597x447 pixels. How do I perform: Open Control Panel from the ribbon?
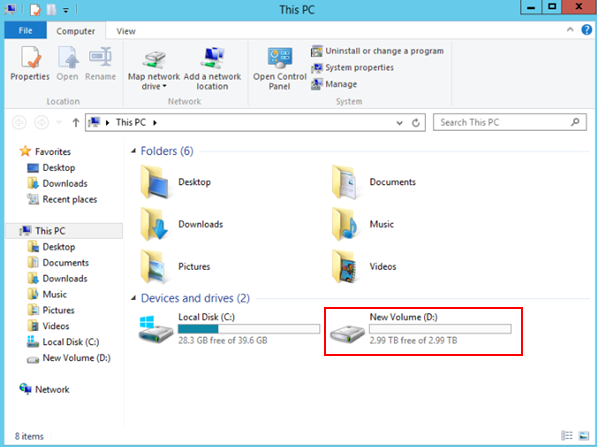[x=279, y=69]
